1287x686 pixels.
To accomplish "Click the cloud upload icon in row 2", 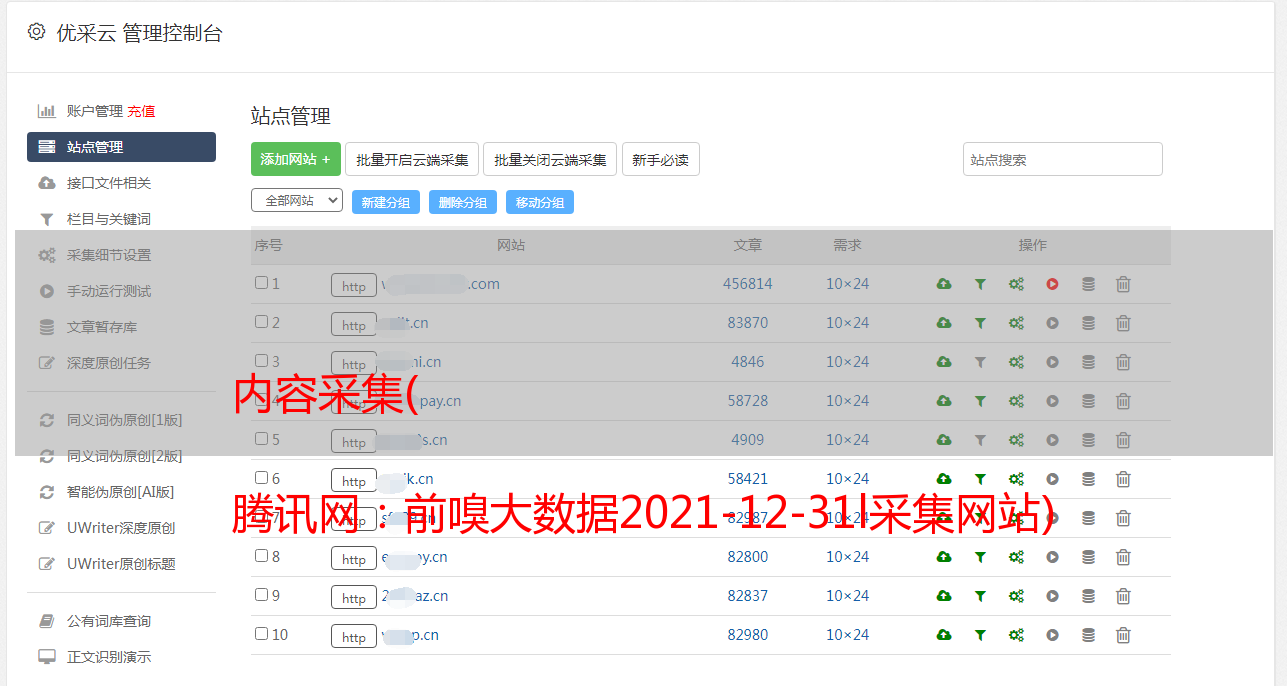I will (943, 323).
